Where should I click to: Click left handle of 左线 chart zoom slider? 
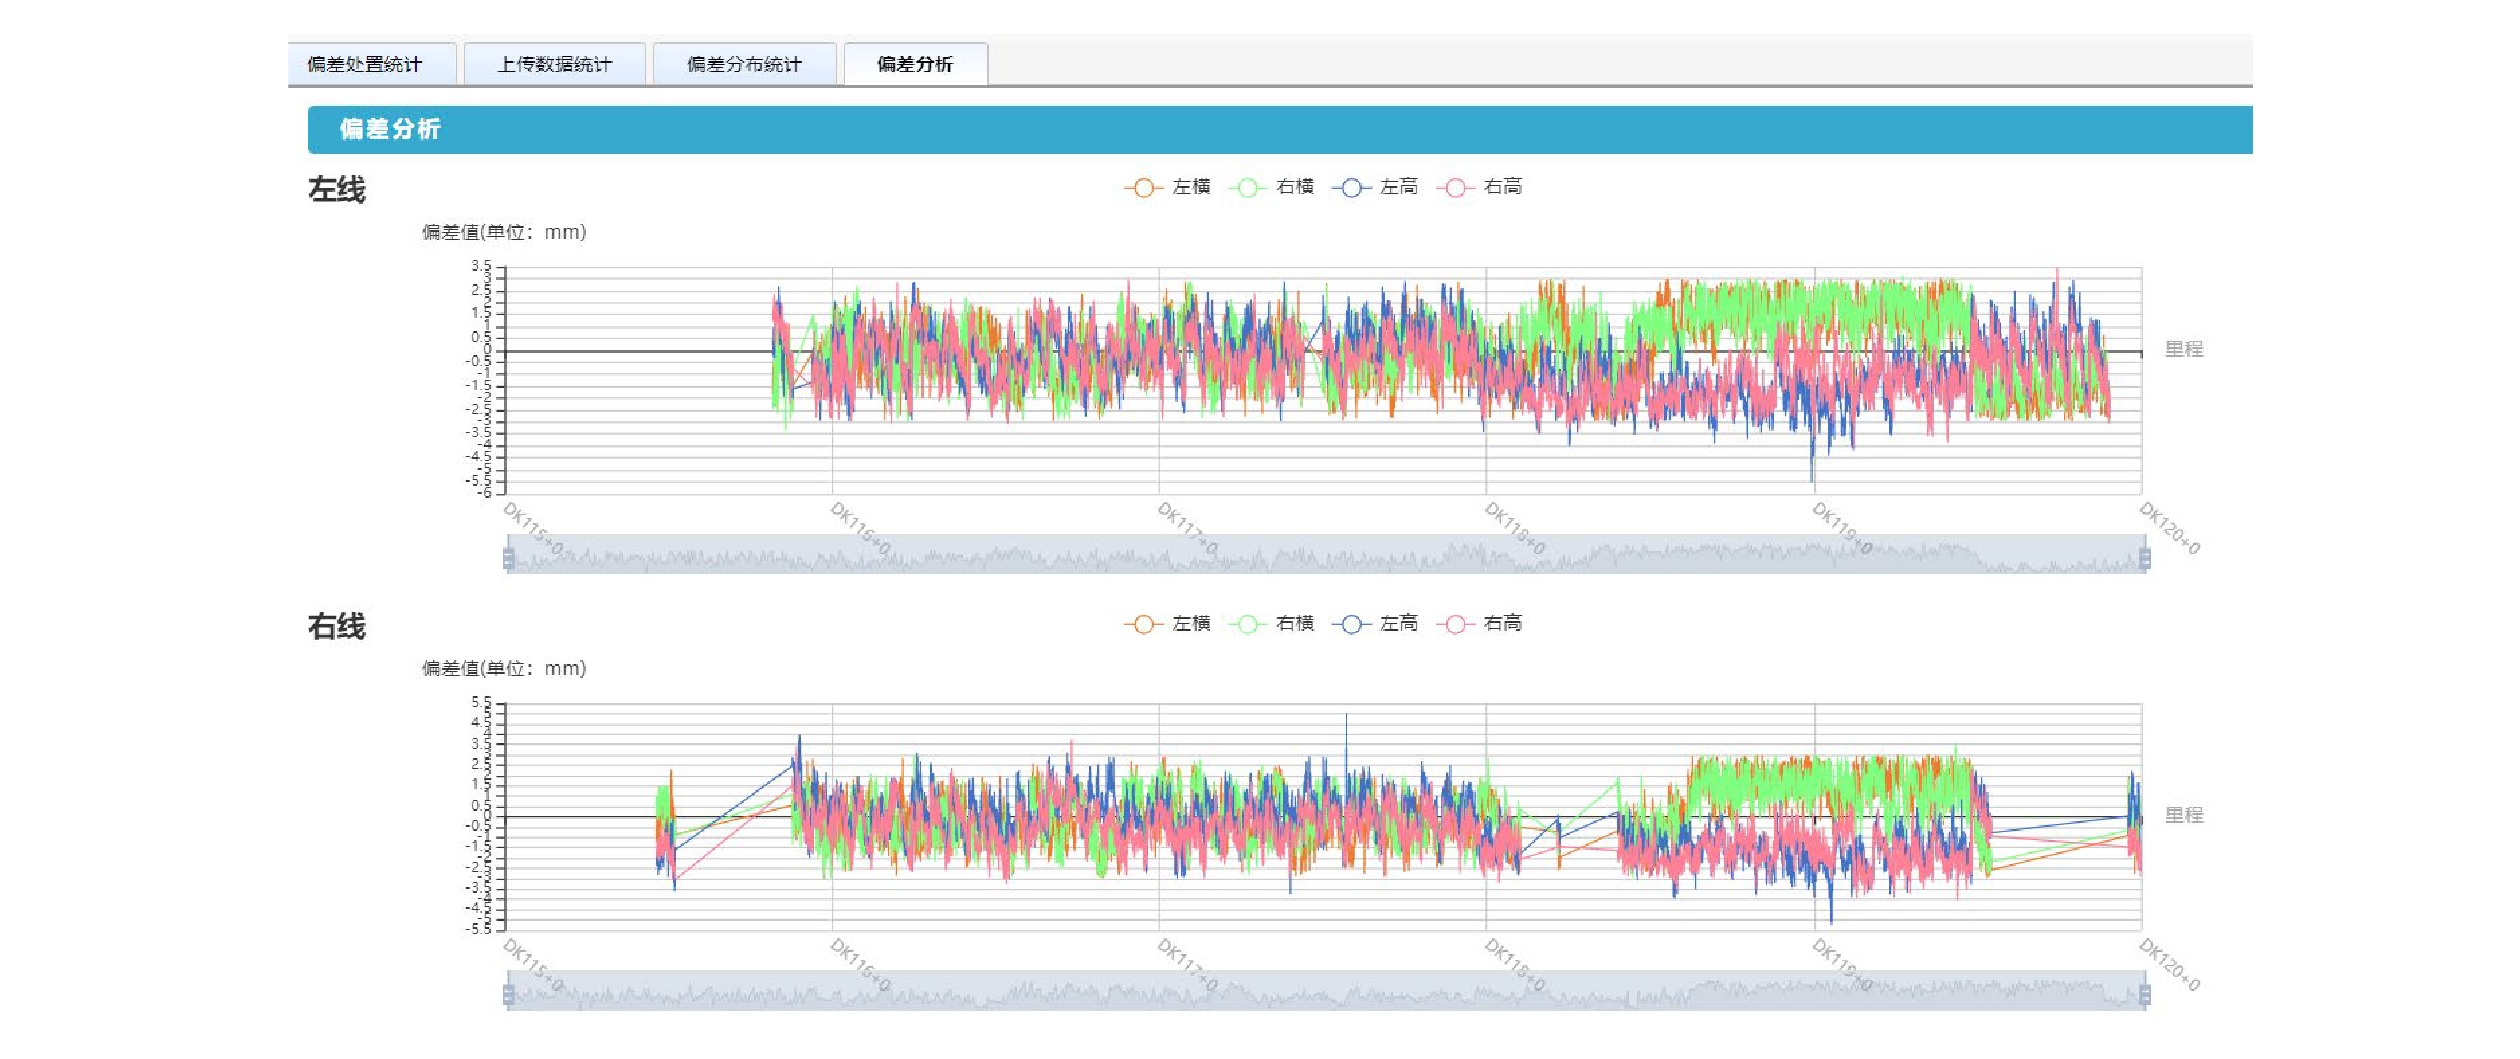point(509,558)
